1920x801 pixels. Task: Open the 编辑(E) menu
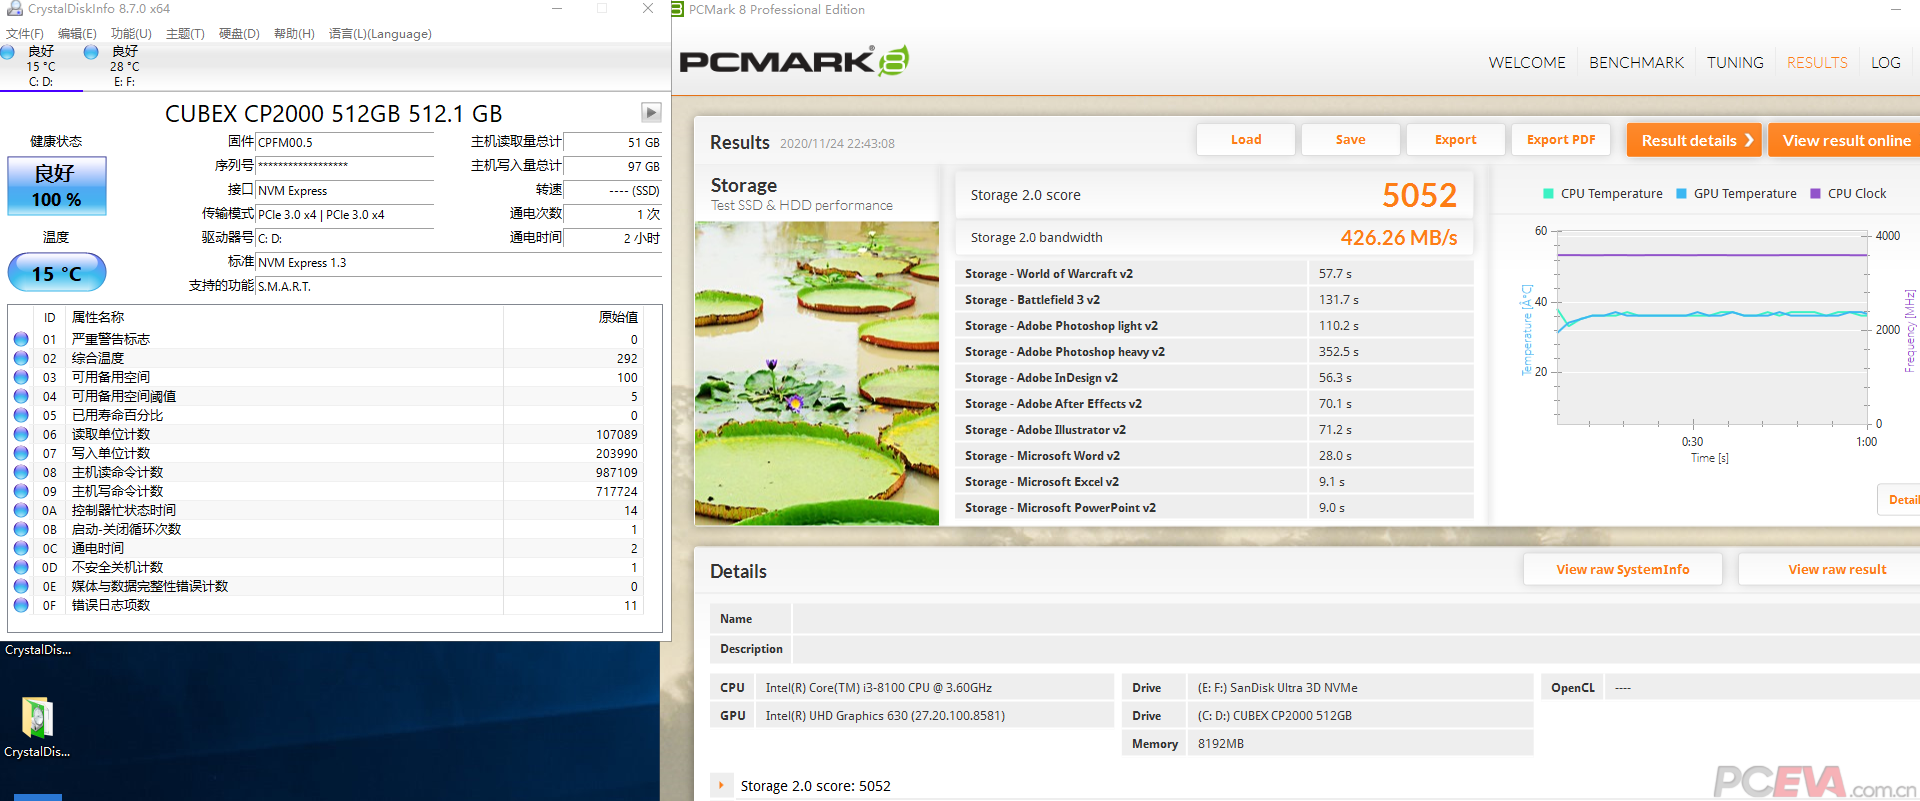tap(77, 34)
